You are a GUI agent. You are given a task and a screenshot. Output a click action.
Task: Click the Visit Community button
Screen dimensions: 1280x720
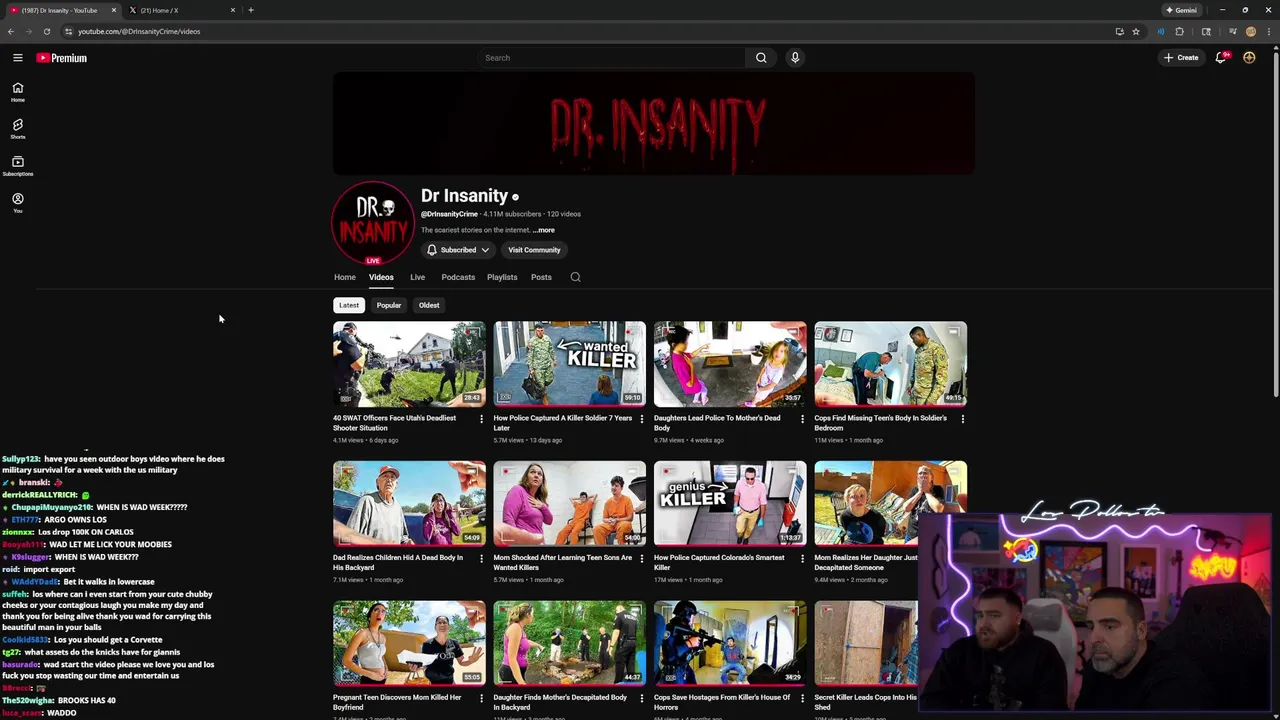pos(534,250)
